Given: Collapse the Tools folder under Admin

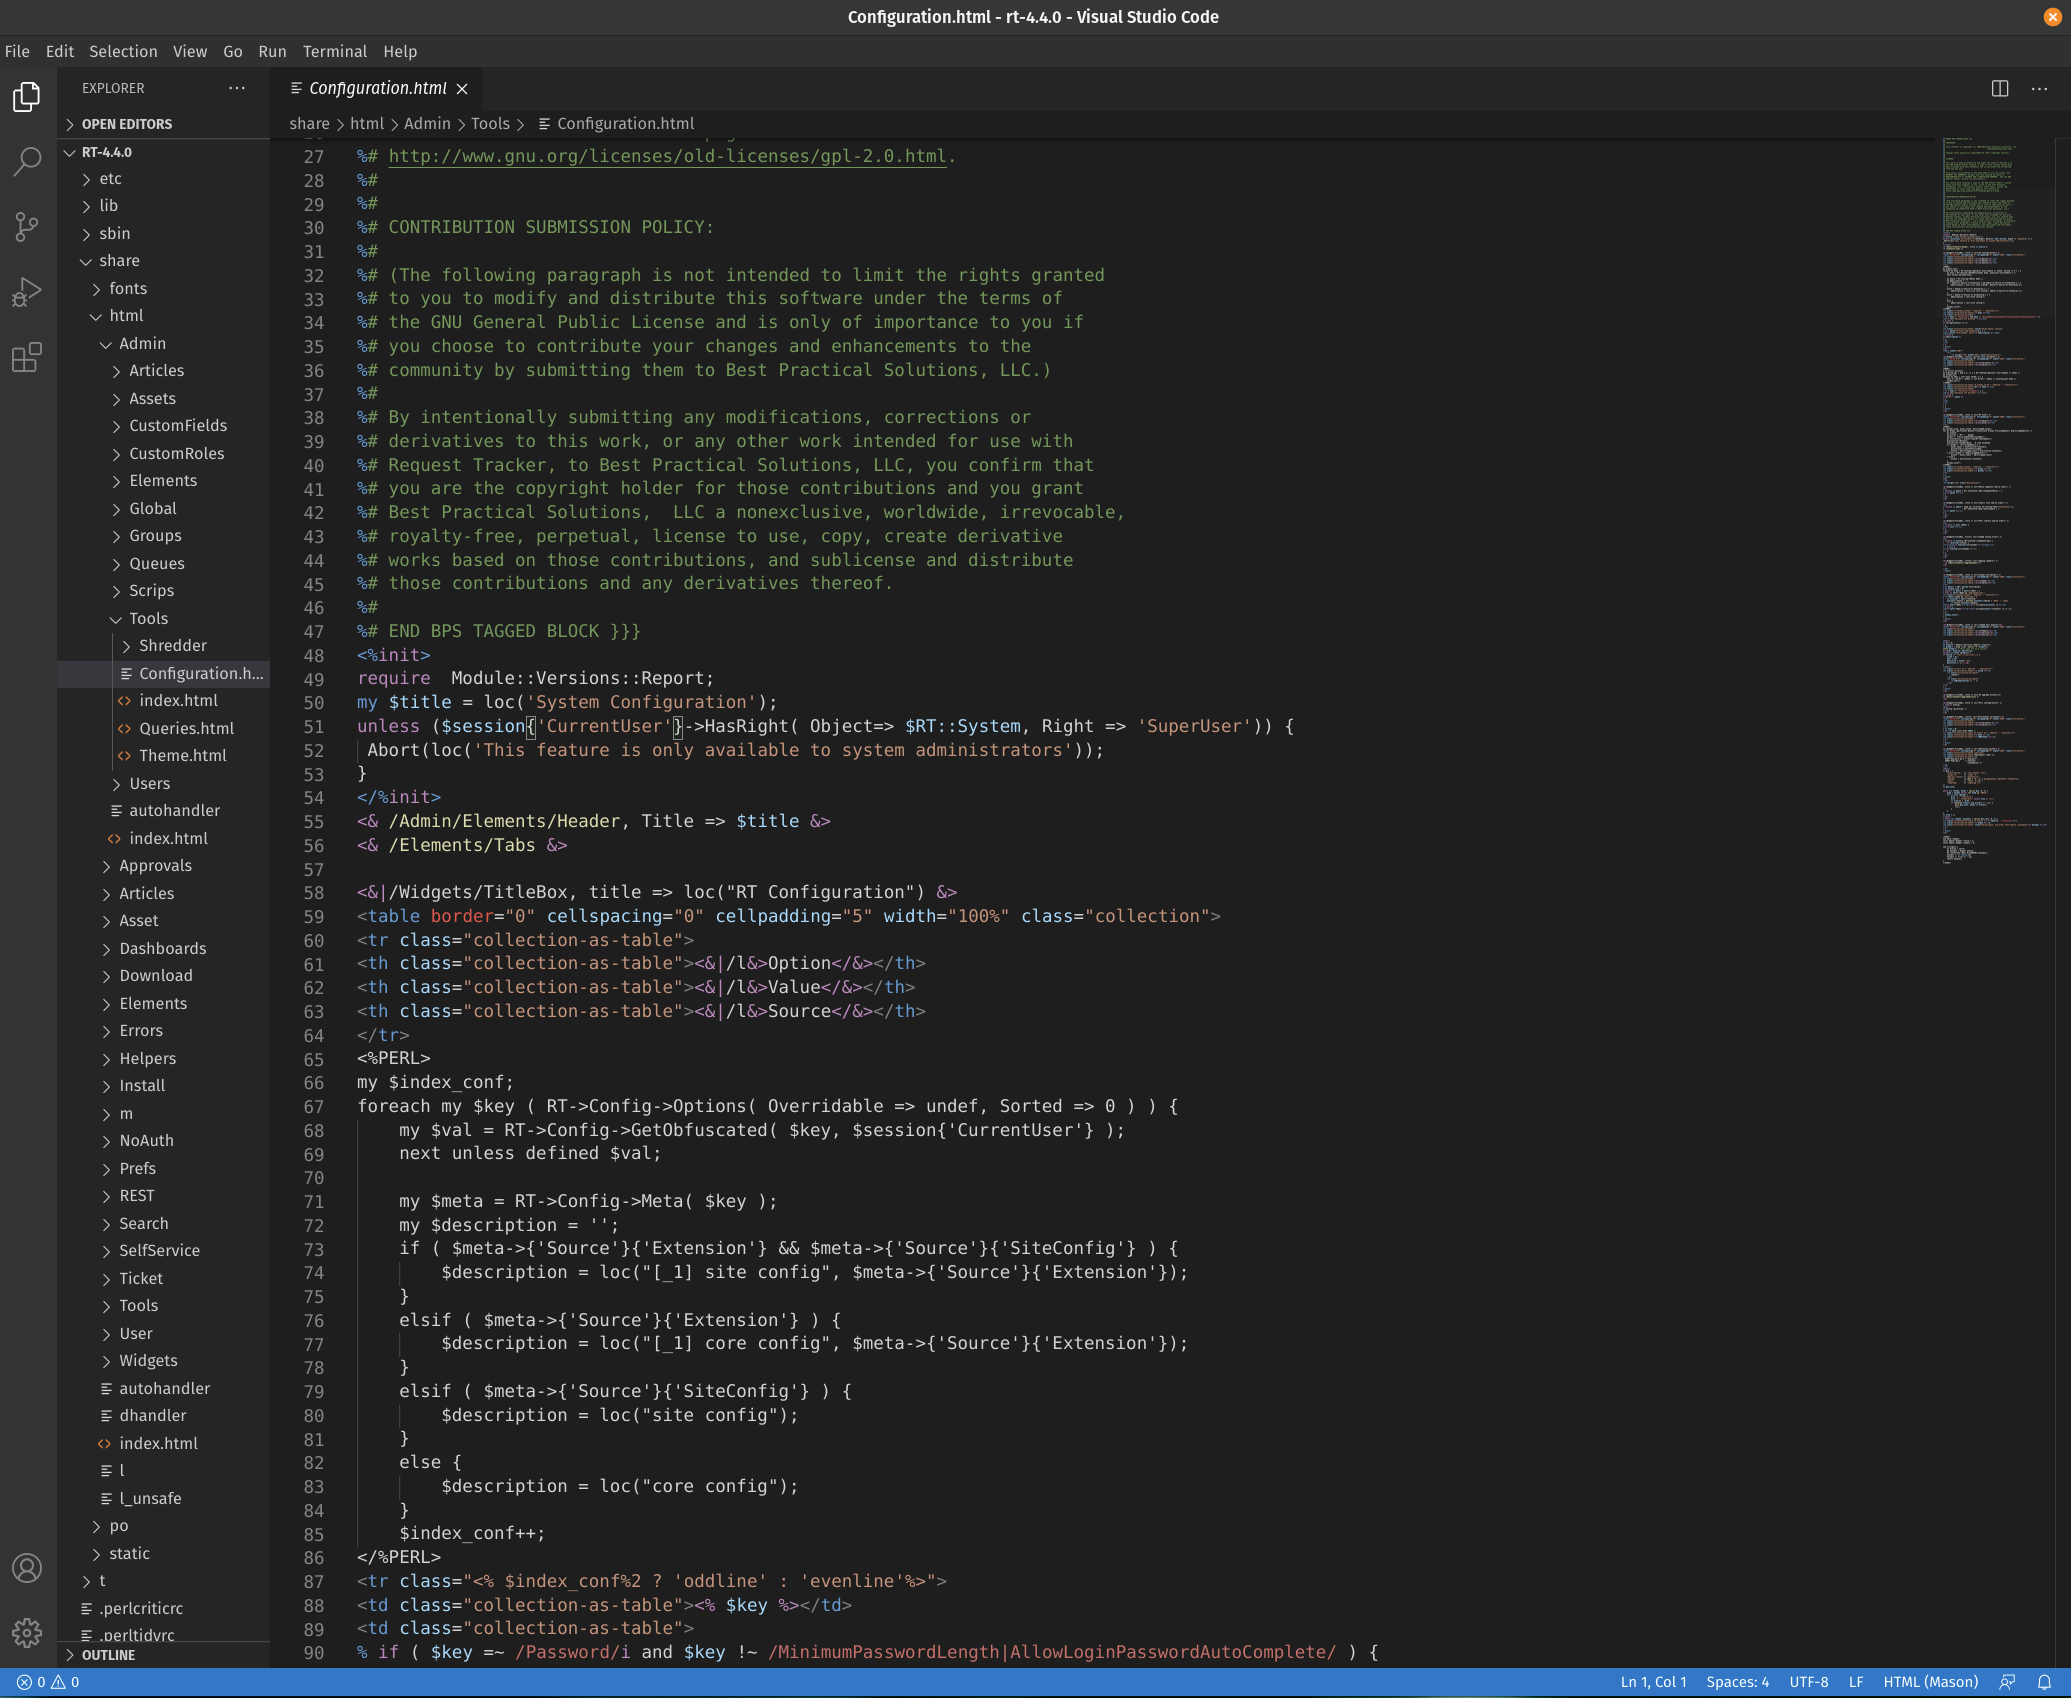Looking at the screenshot, I should [x=148, y=618].
